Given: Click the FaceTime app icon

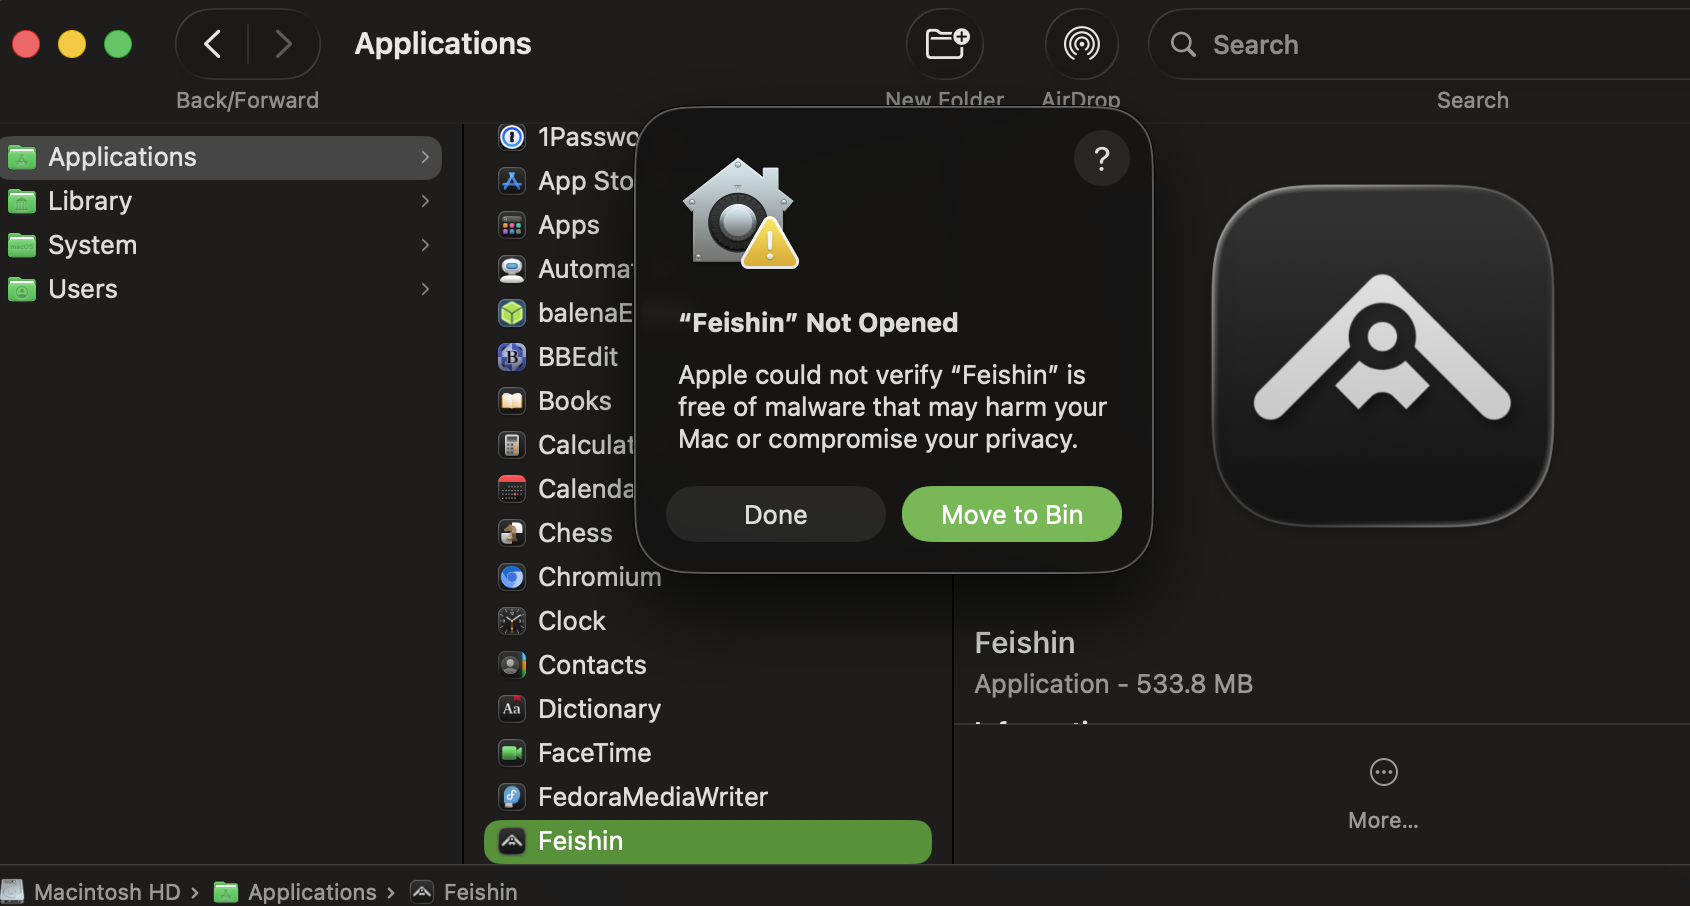Looking at the screenshot, I should pos(512,753).
